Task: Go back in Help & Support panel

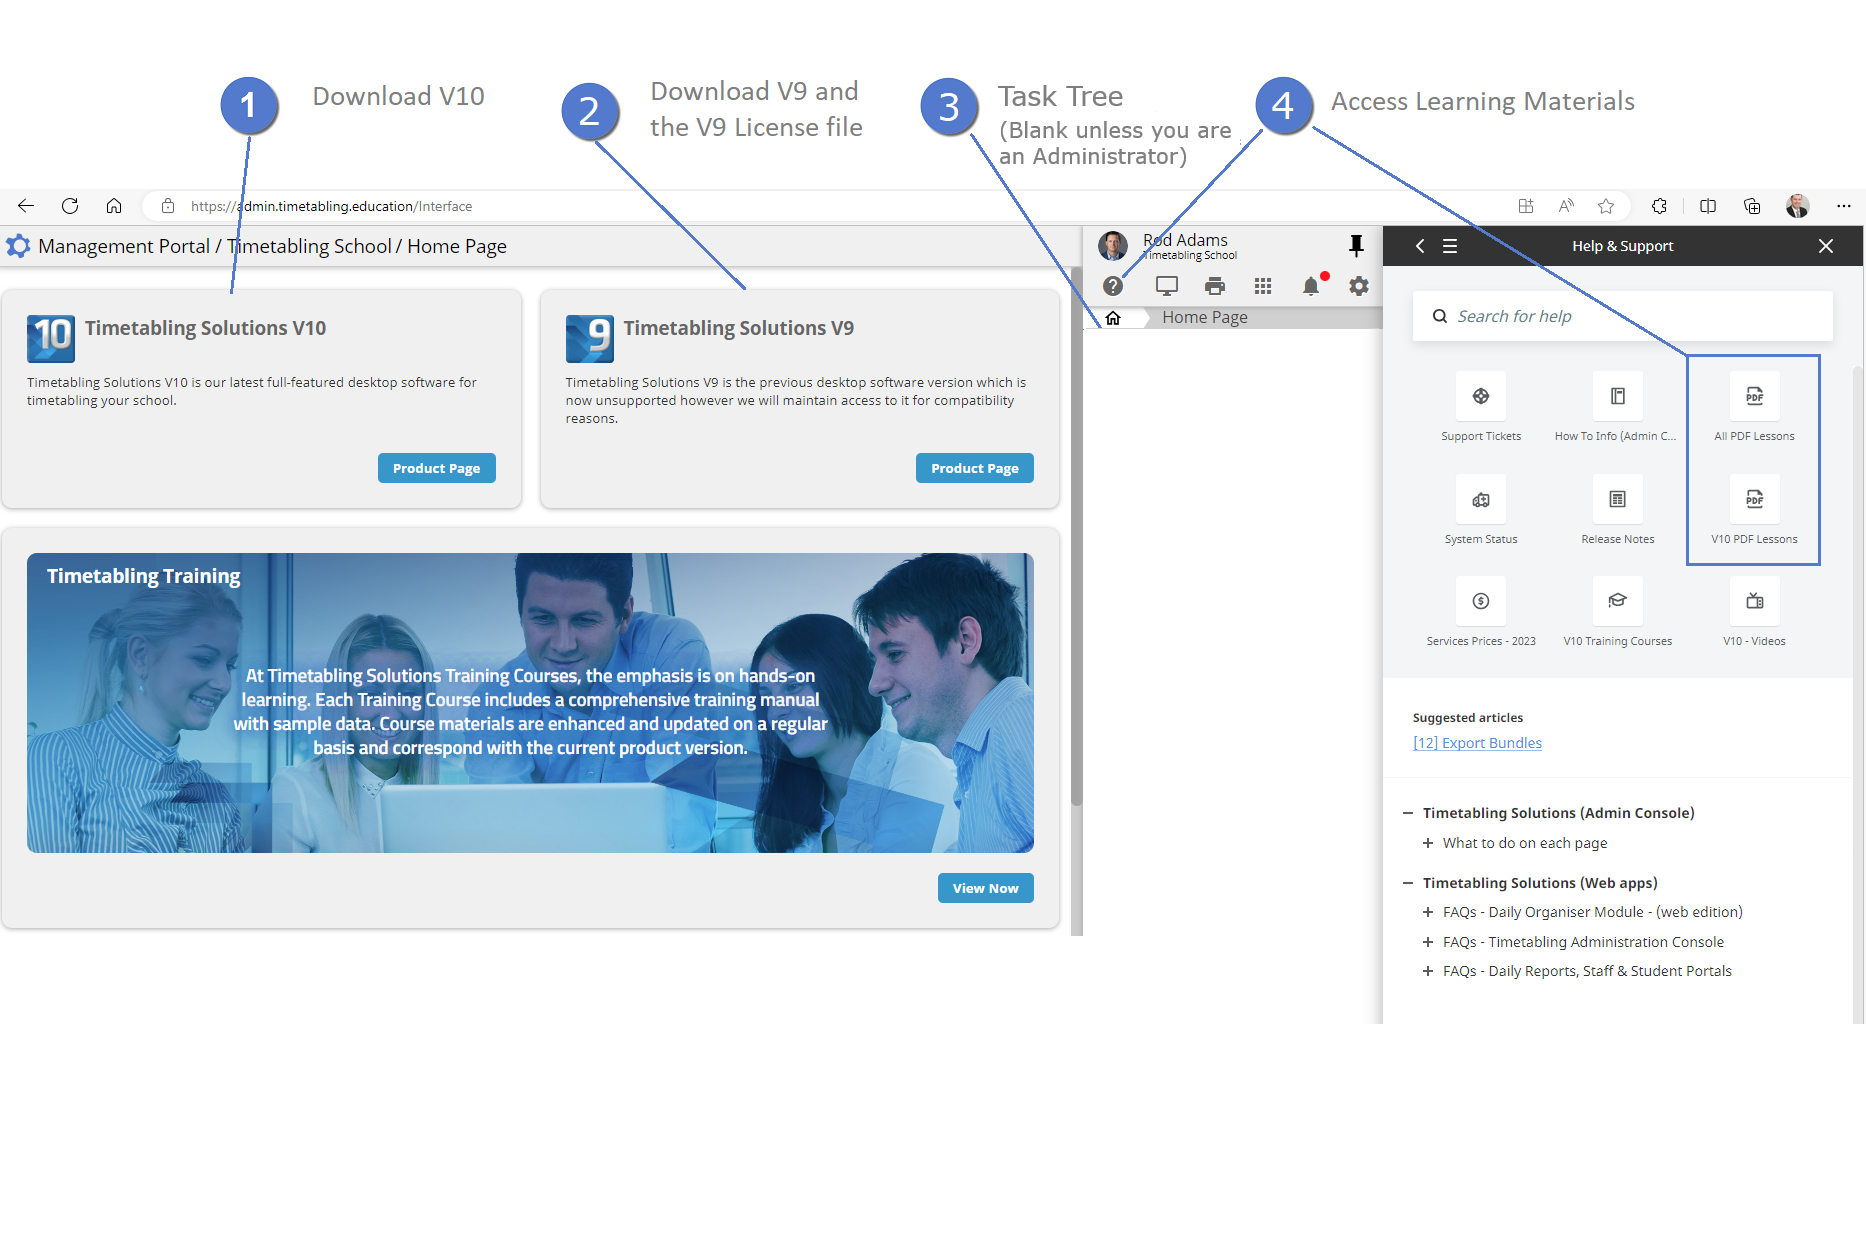Action: (x=1420, y=246)
